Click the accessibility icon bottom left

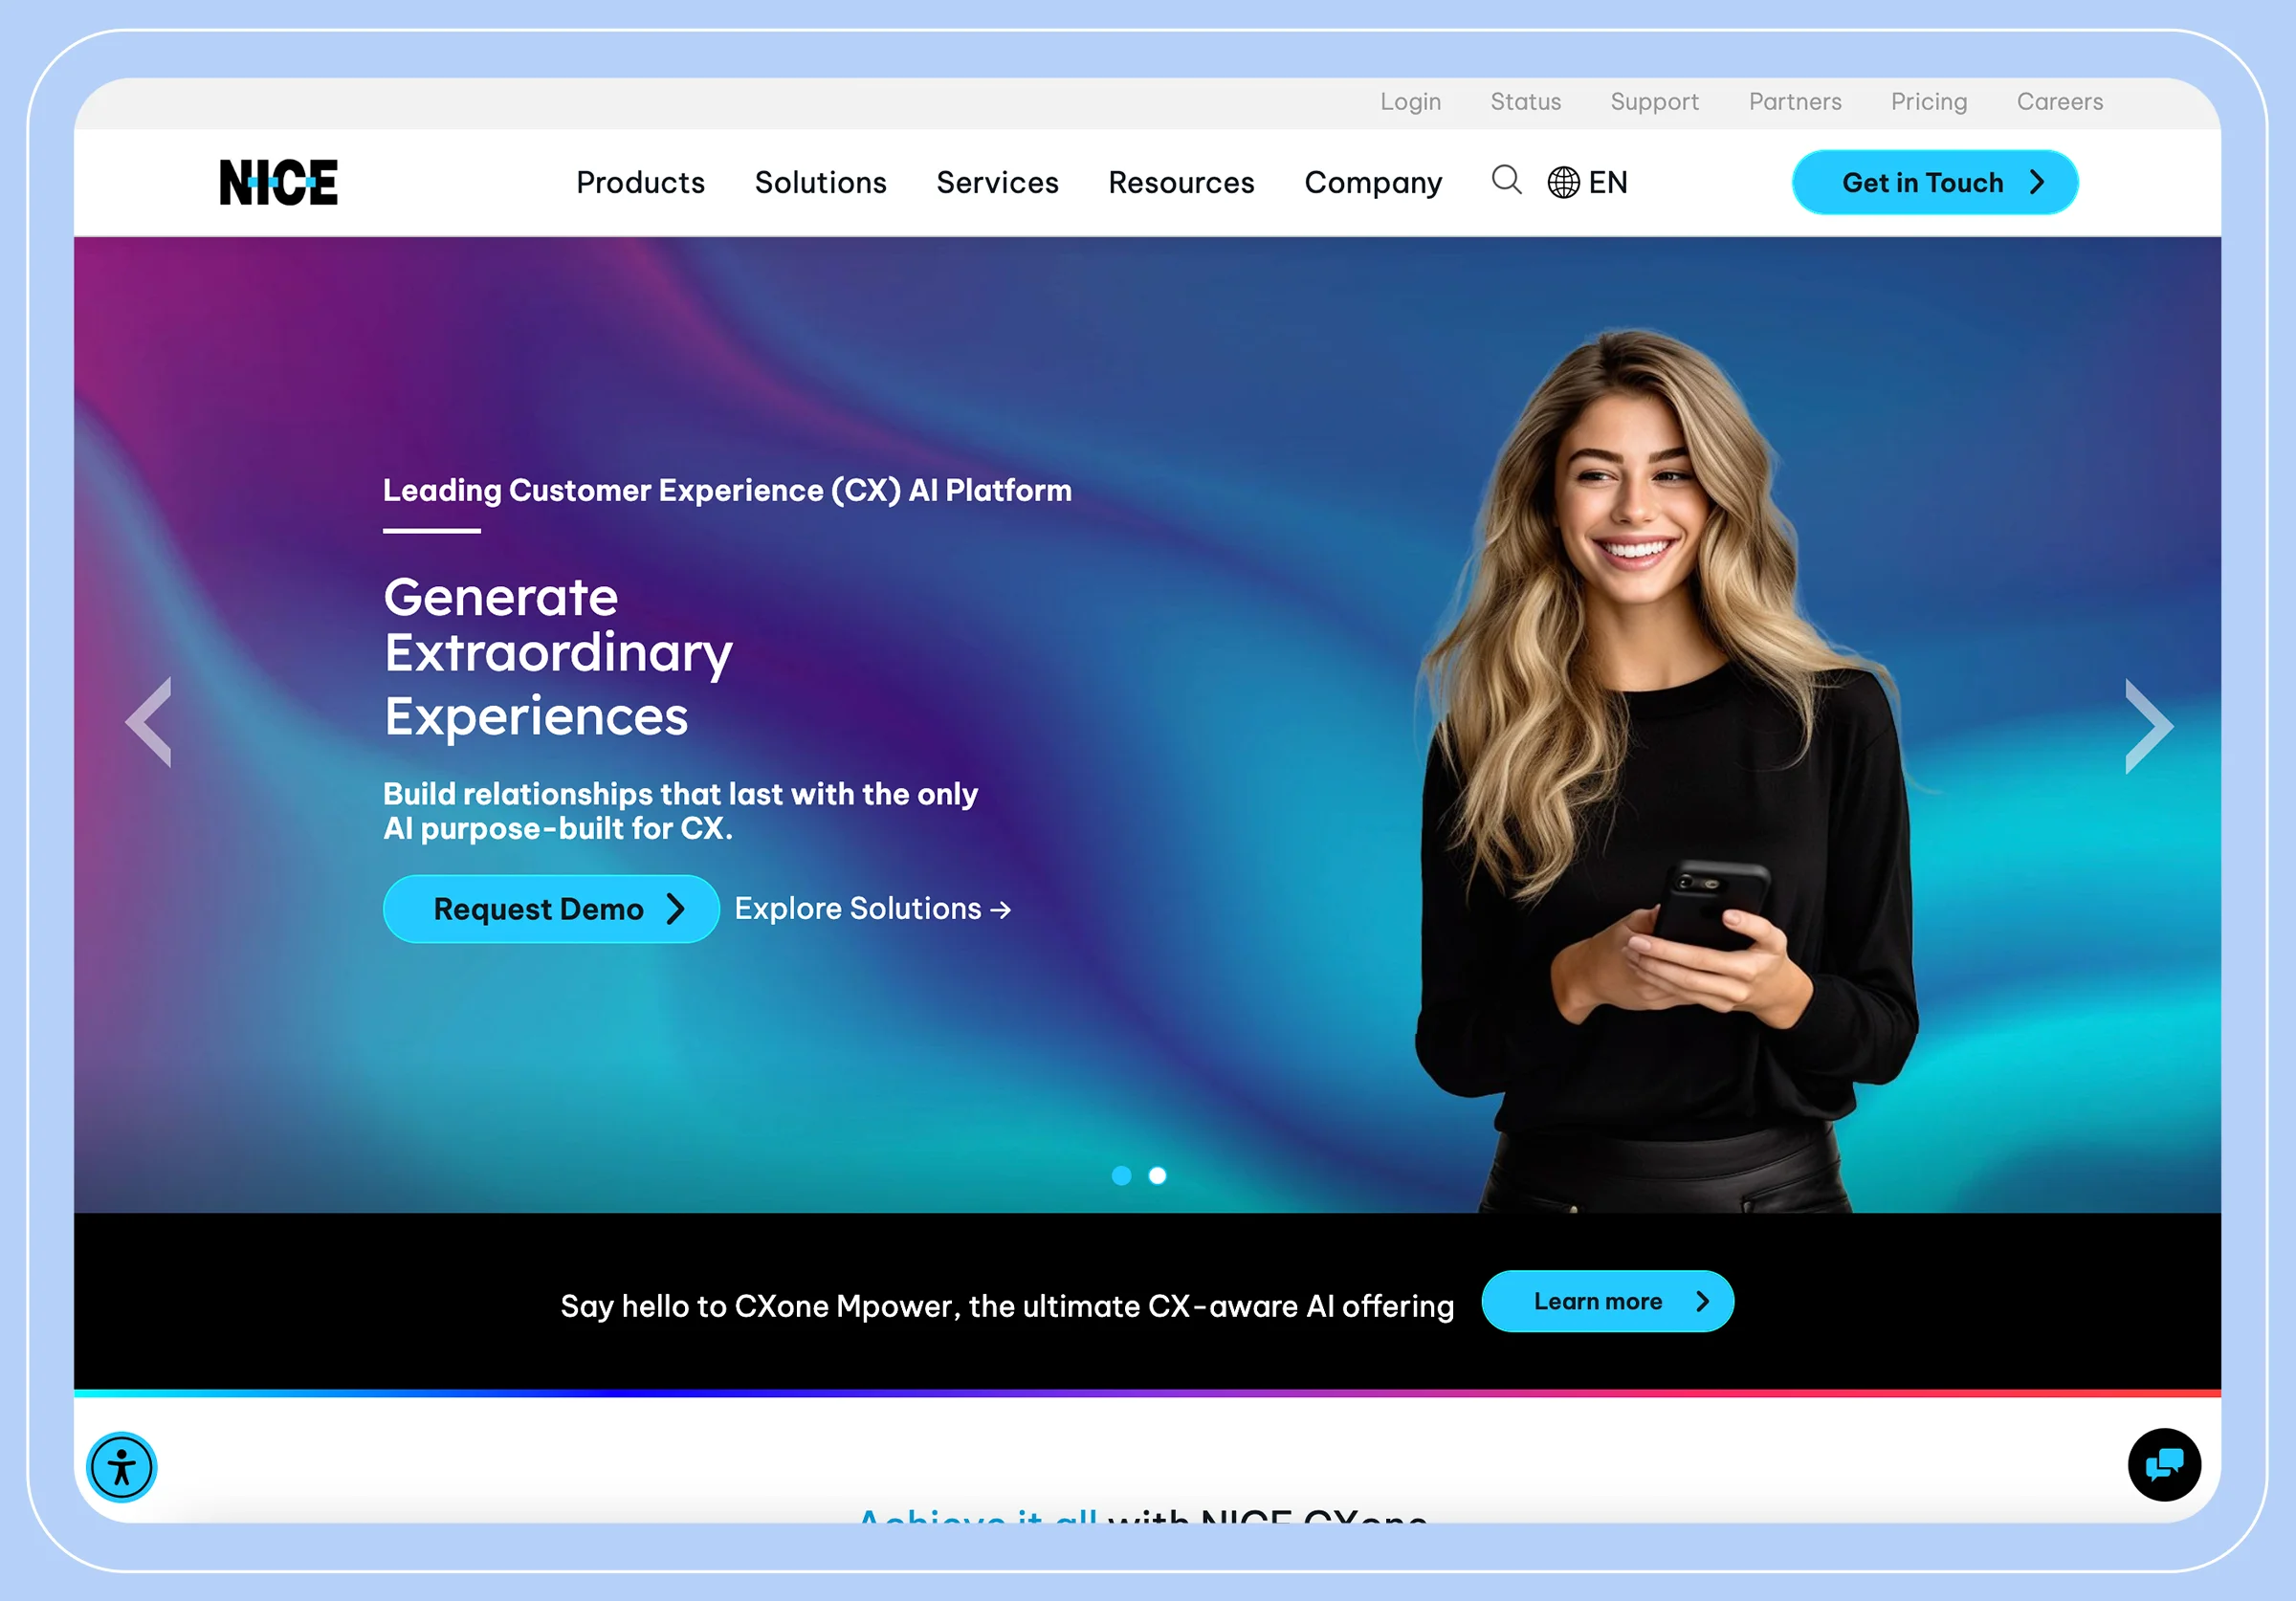coord(122,1467)
